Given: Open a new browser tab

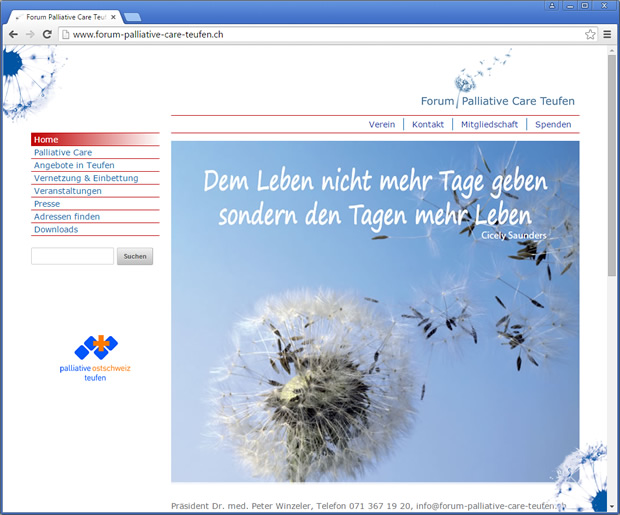Looking at the screenshot, I should tap(132, 17).
